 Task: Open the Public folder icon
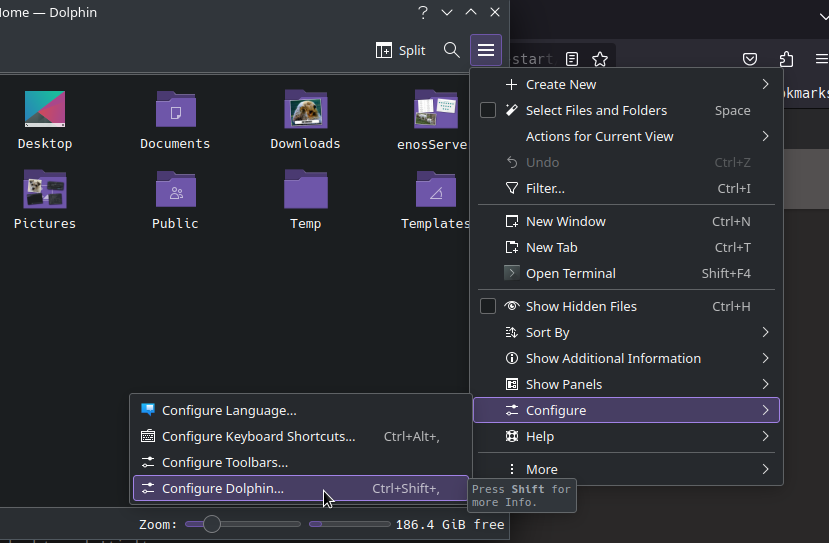pos(176,189)
